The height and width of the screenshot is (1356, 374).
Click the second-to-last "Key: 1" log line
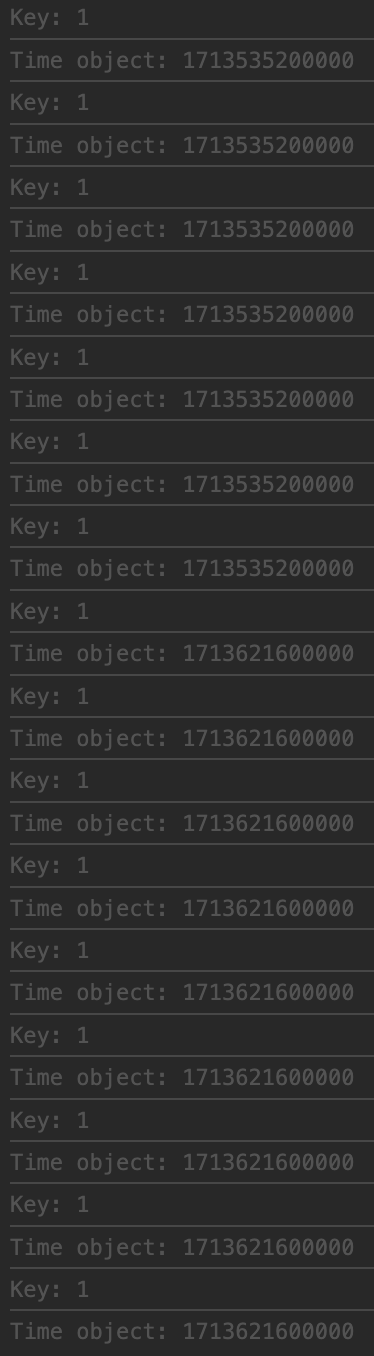click(49, 1205)
